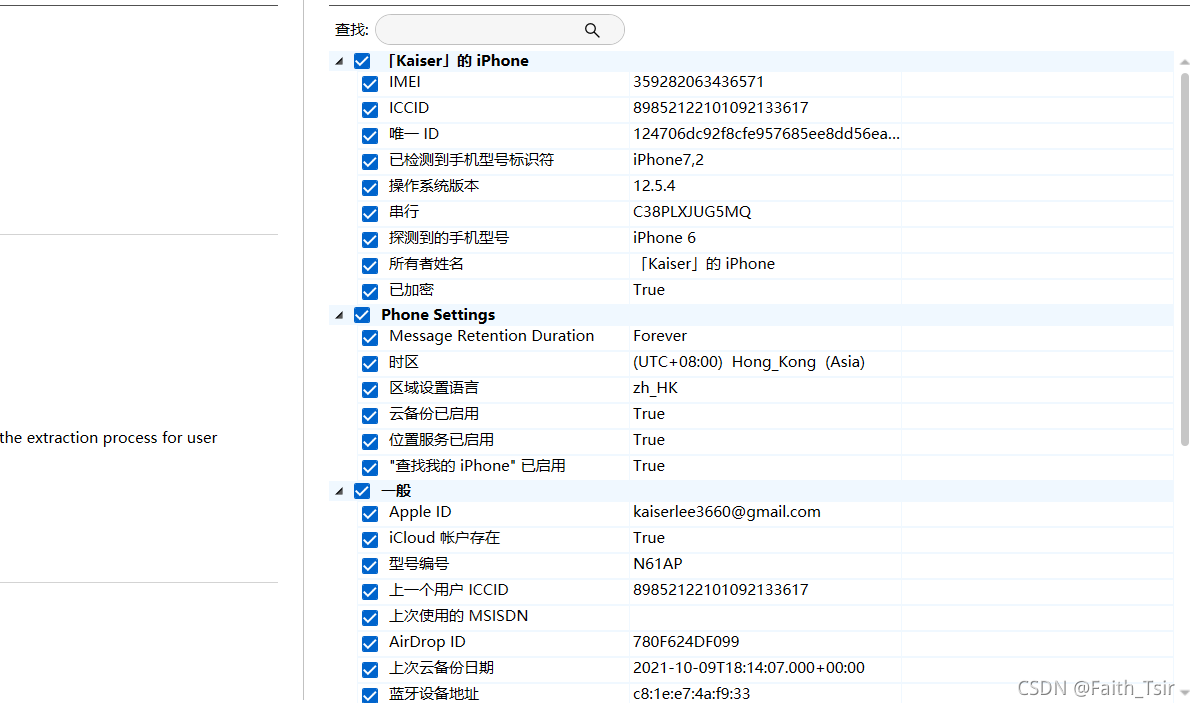
Task: Click the vertical scrollbar thumb
Action: pyautogui.click(x=1185, y=259)
